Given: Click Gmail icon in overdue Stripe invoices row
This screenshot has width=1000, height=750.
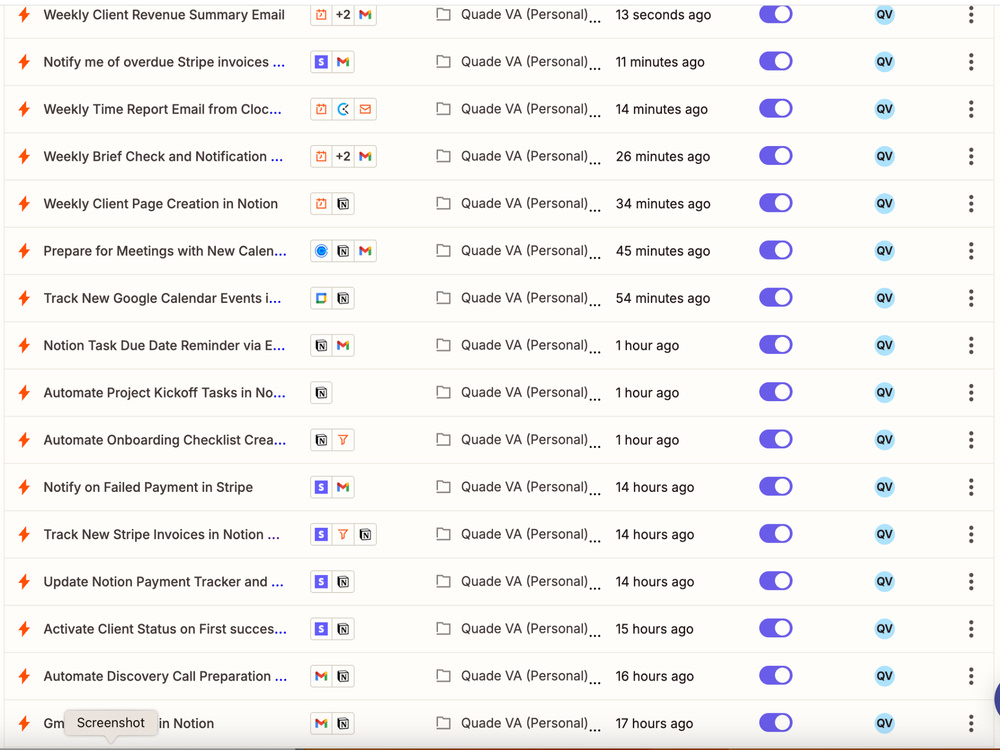Looking at the screenshot, I should (343, 62).
